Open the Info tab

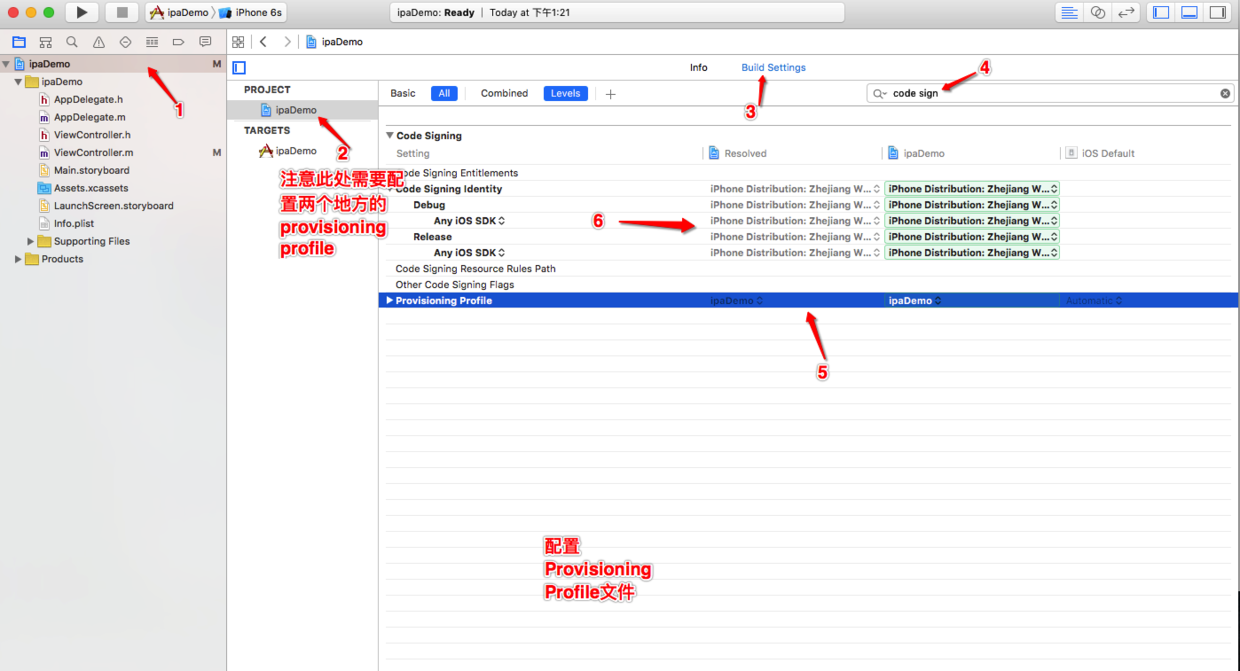tap(698, 68)
